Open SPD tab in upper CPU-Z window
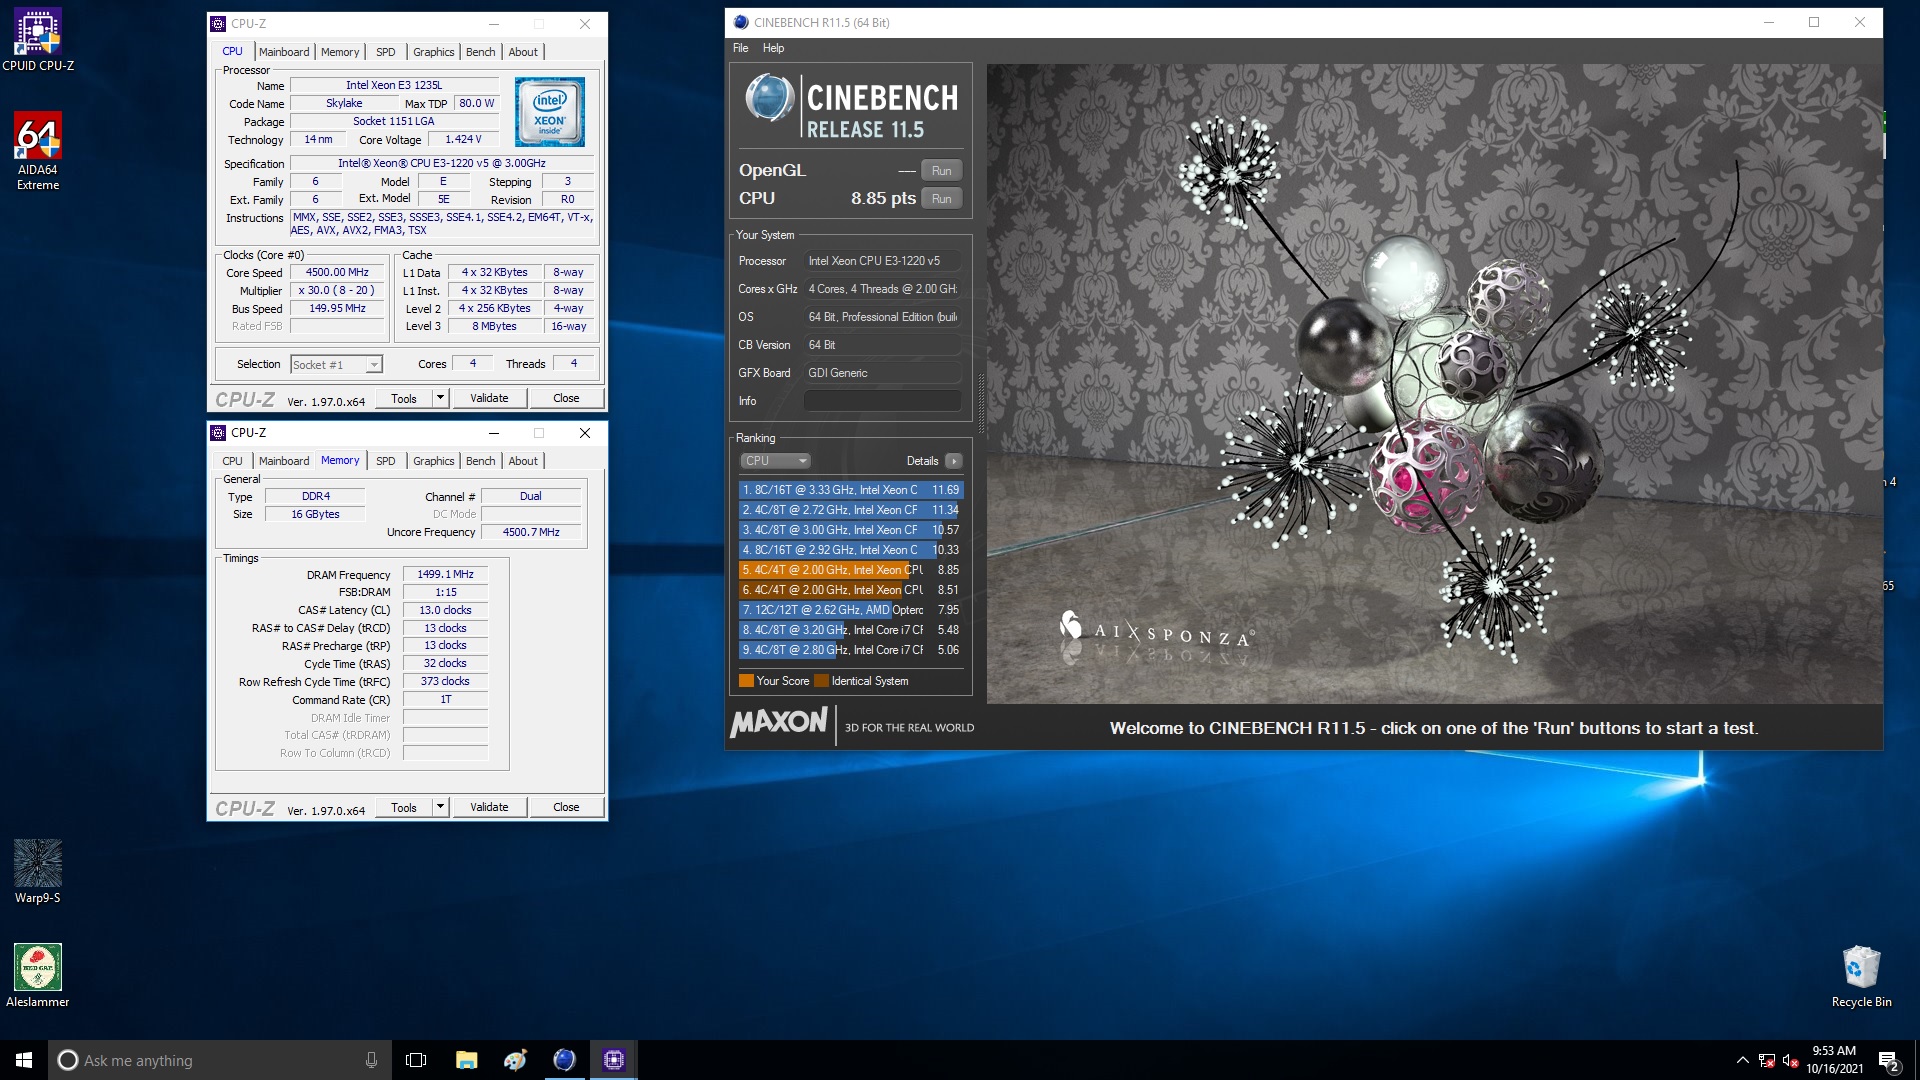The height and width of the screenshot is (1080, 1920). tap(386, 52)
